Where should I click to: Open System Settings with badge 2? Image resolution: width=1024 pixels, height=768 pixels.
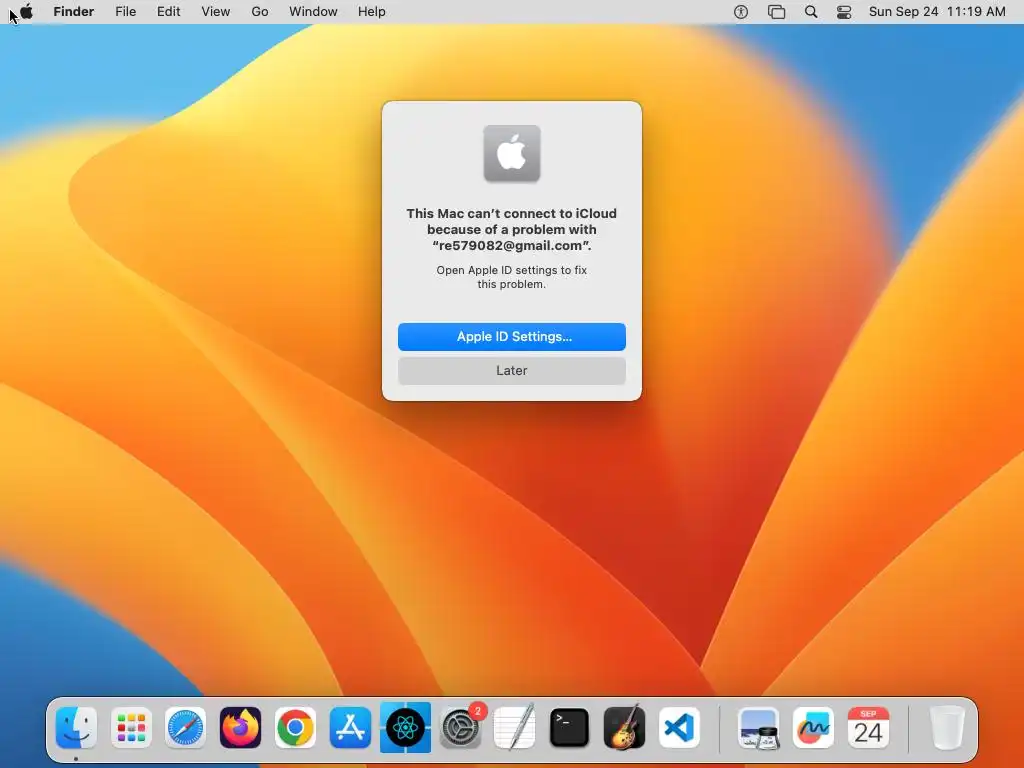[x=460, y=728]
